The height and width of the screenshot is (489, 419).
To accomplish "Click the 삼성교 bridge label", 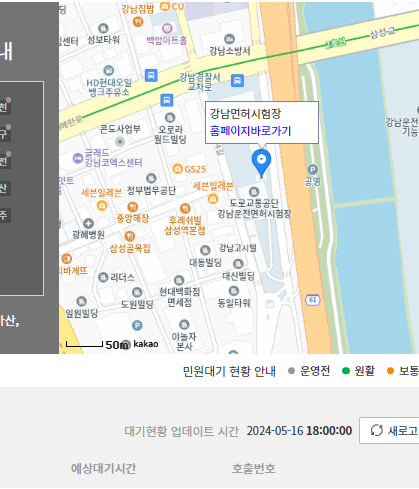I will [x=383, y=33].
